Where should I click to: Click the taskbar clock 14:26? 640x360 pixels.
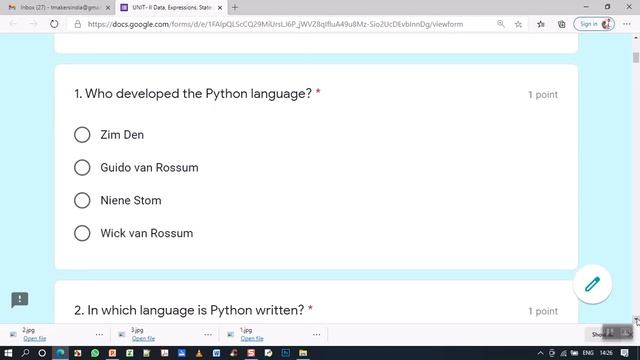(x=606, y=353)
